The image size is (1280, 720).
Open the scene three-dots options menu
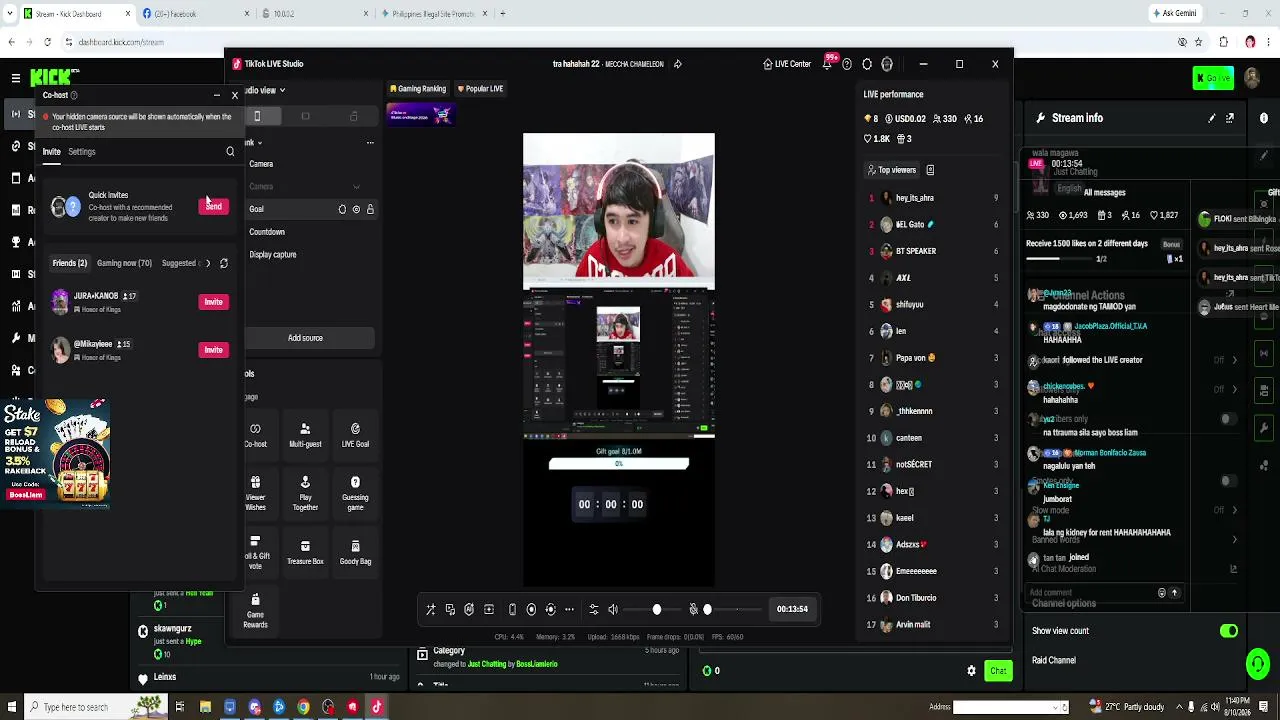click(x=370, y=143)
